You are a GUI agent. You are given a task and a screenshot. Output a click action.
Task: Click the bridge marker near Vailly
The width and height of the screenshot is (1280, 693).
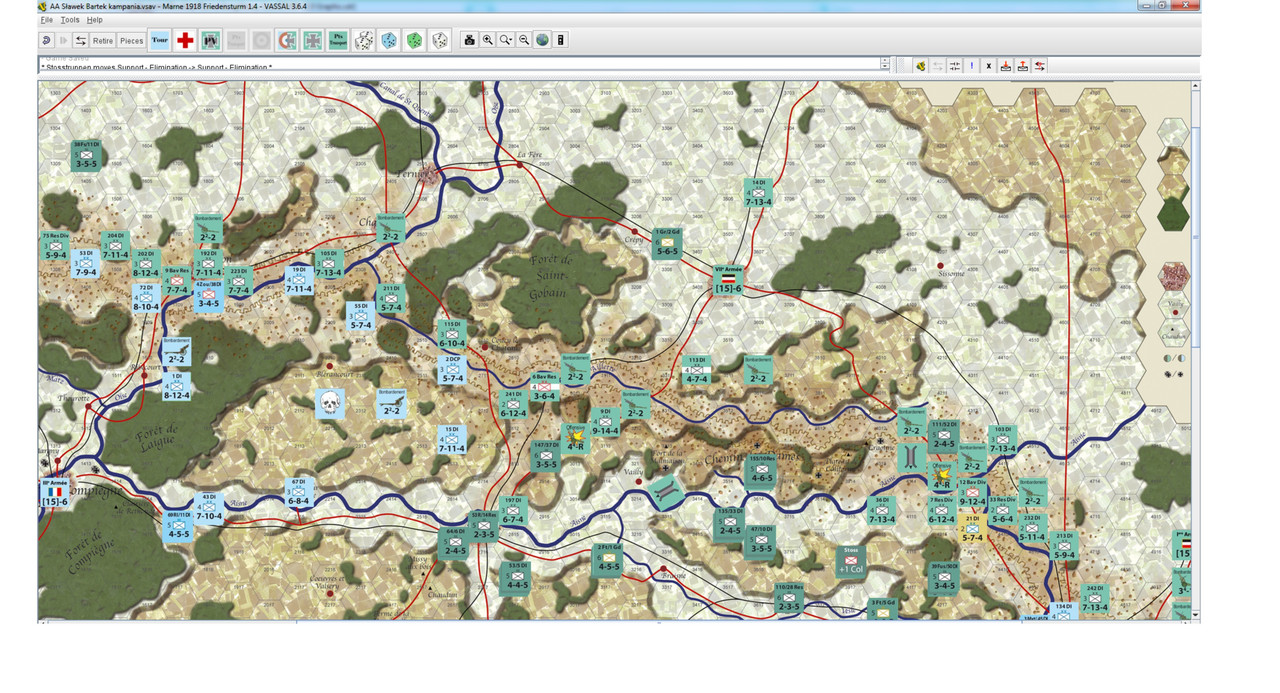pyautogui.click(x=667, y=491)
